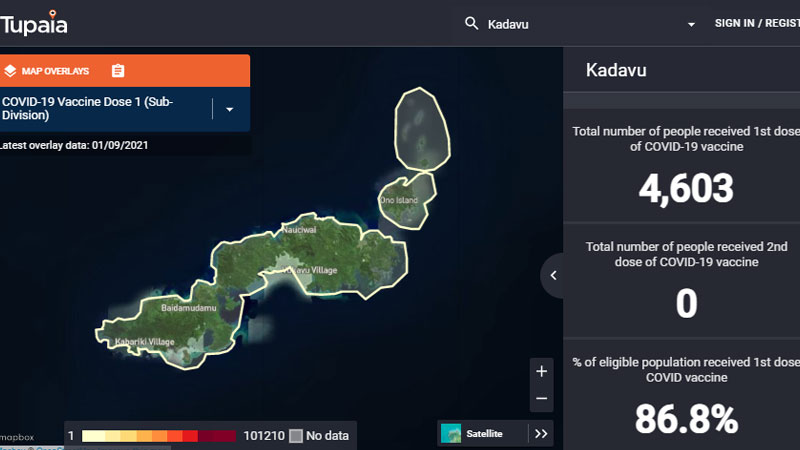Click the clipboard icon beside Map Overlays
Screen dimensions: 800x450
[118, 71]
